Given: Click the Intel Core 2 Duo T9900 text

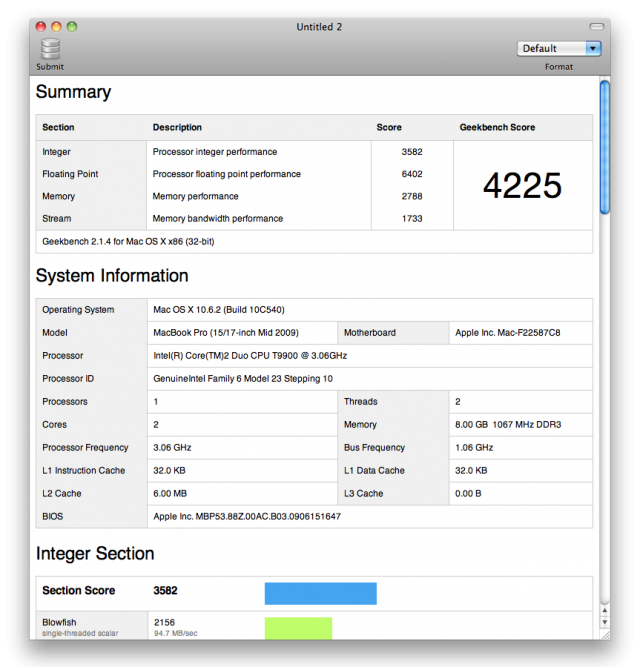Looking at the screenshot, I should coord(250,356).
